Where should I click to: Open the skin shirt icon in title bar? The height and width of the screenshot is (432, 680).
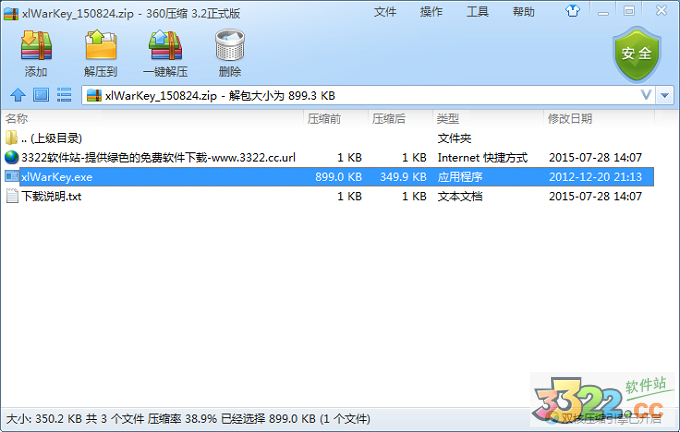click(x=572, y=11)
